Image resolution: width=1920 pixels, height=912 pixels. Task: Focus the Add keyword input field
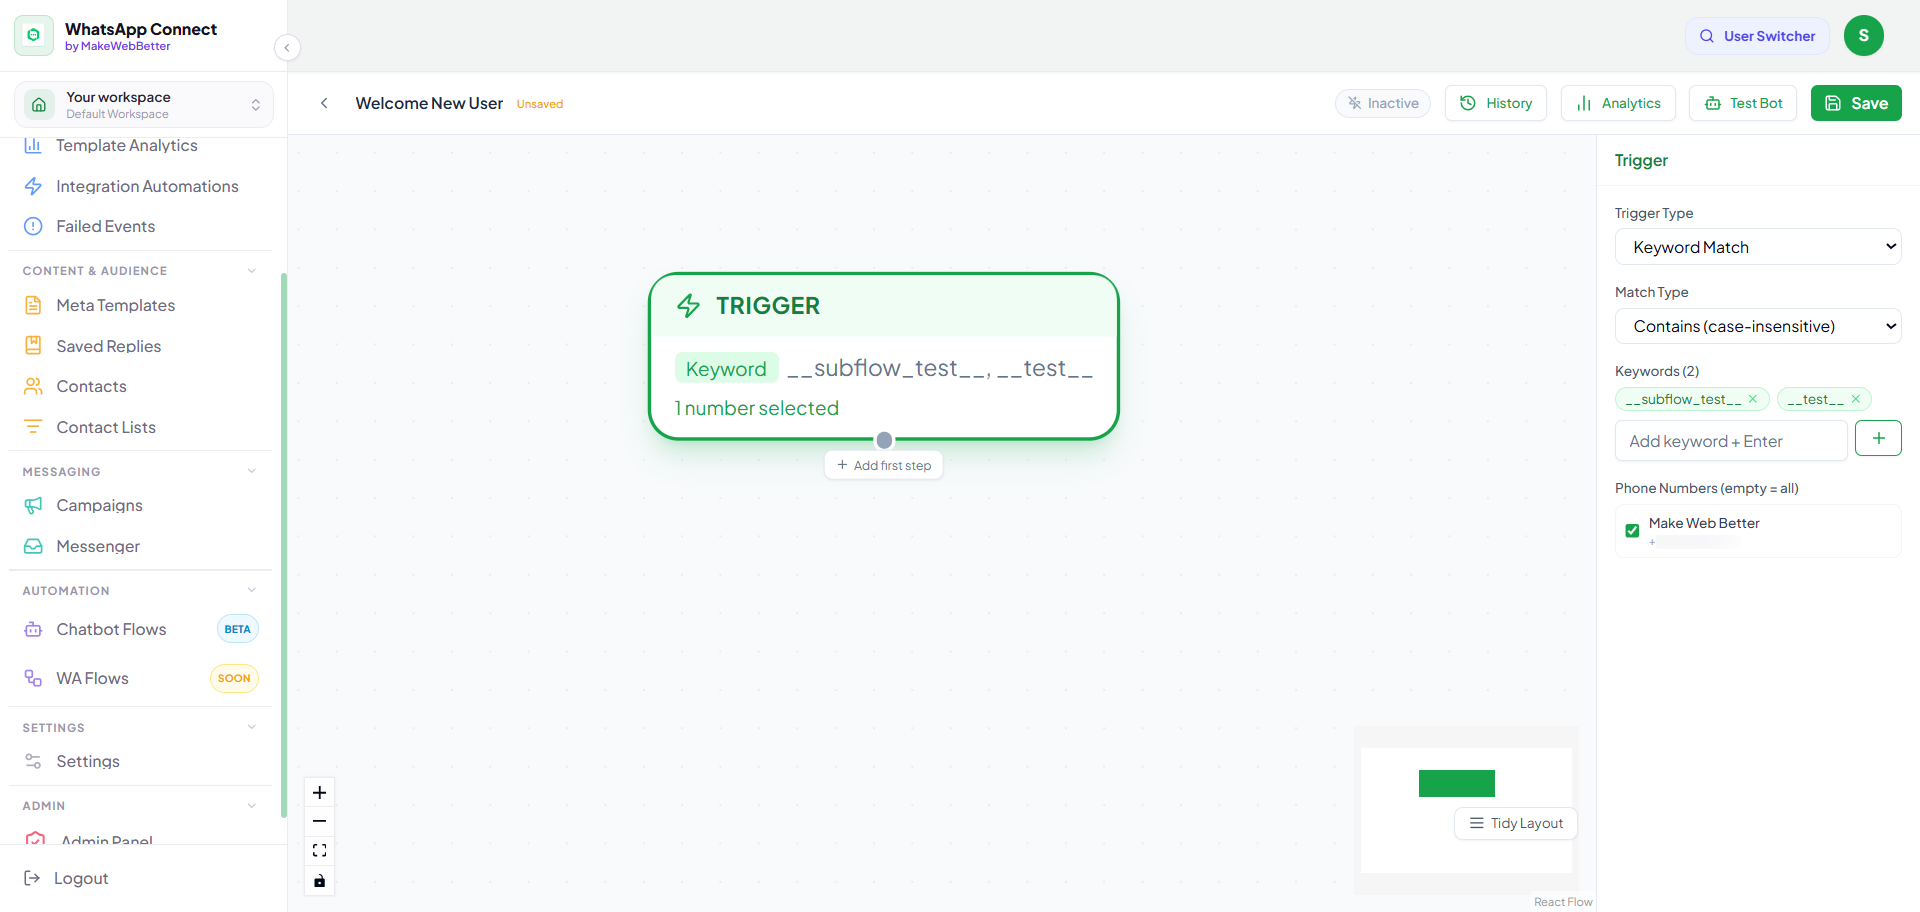(x=1731, y=441)
